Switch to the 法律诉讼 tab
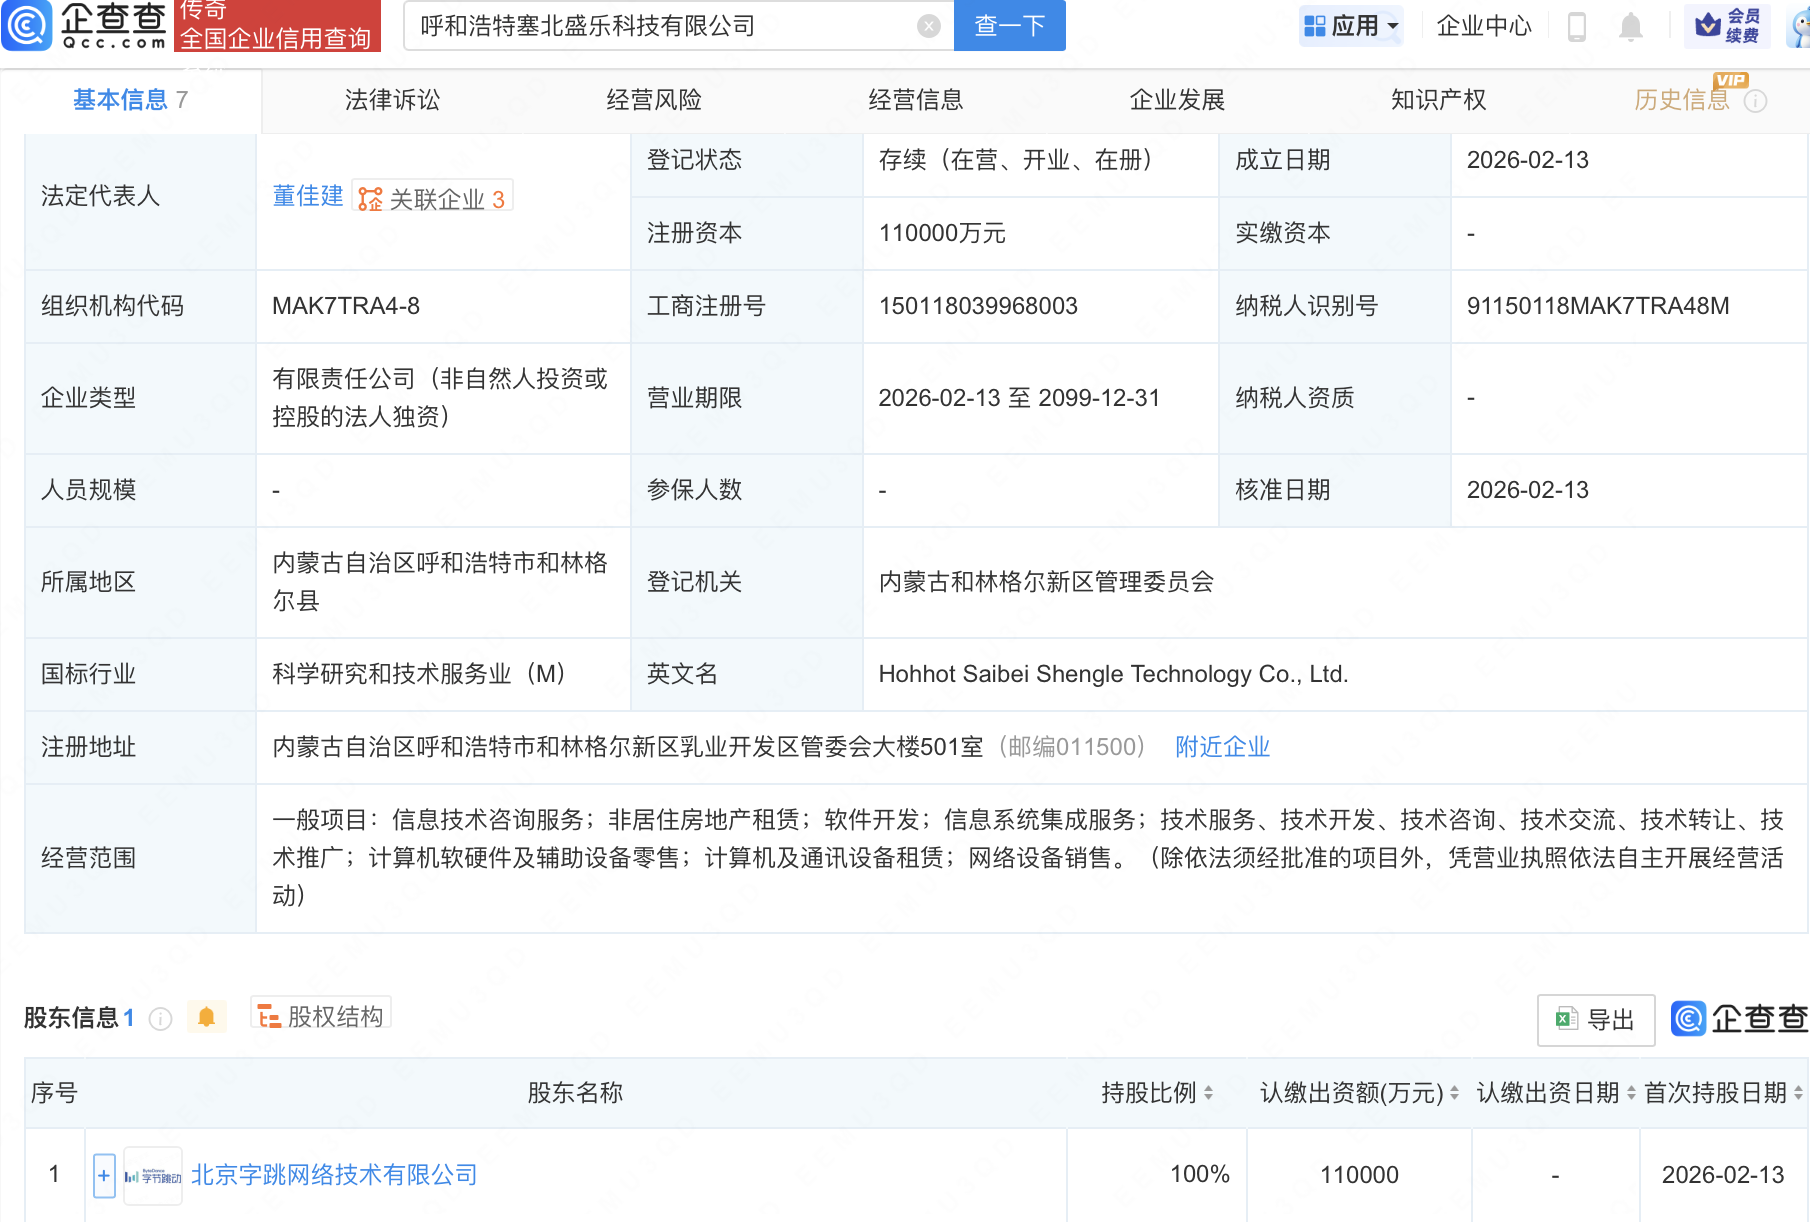Viewport: 1810px width, 1222px height. [392, 100]
